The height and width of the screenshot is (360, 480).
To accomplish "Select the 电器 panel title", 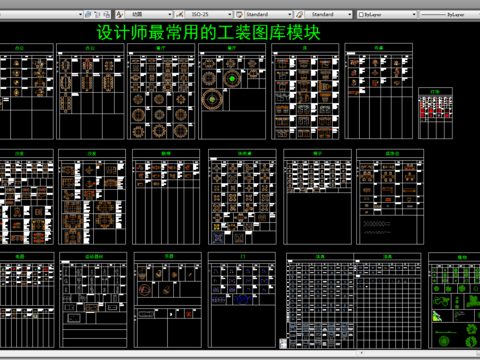I will (x=20, y=256).
